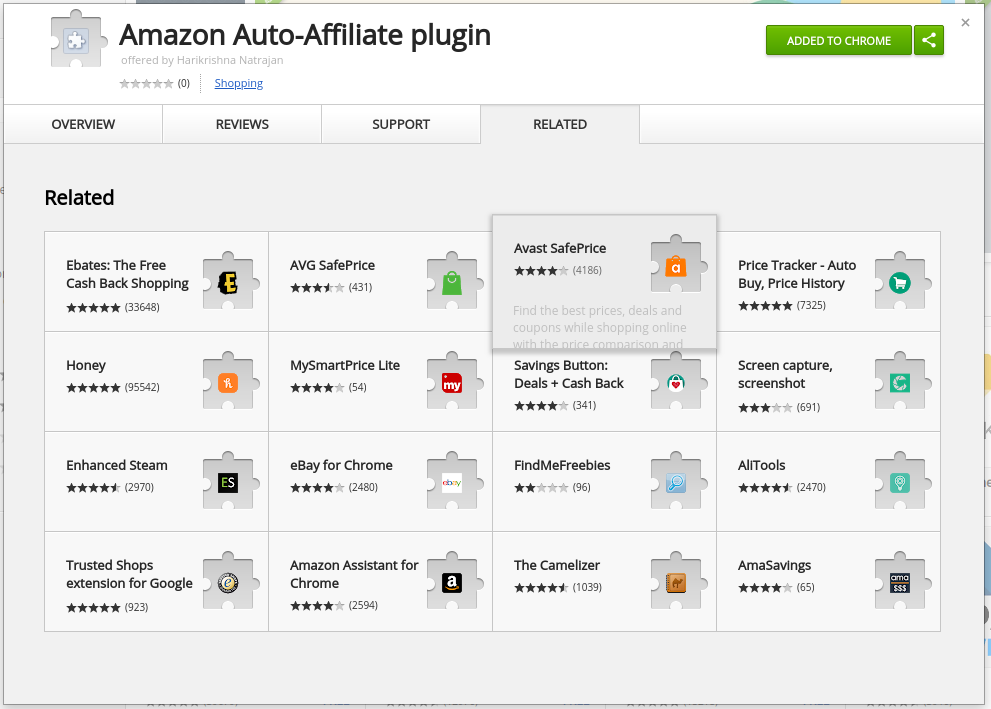Click the Ebates extension icon
991x709 pixels.
228,282
